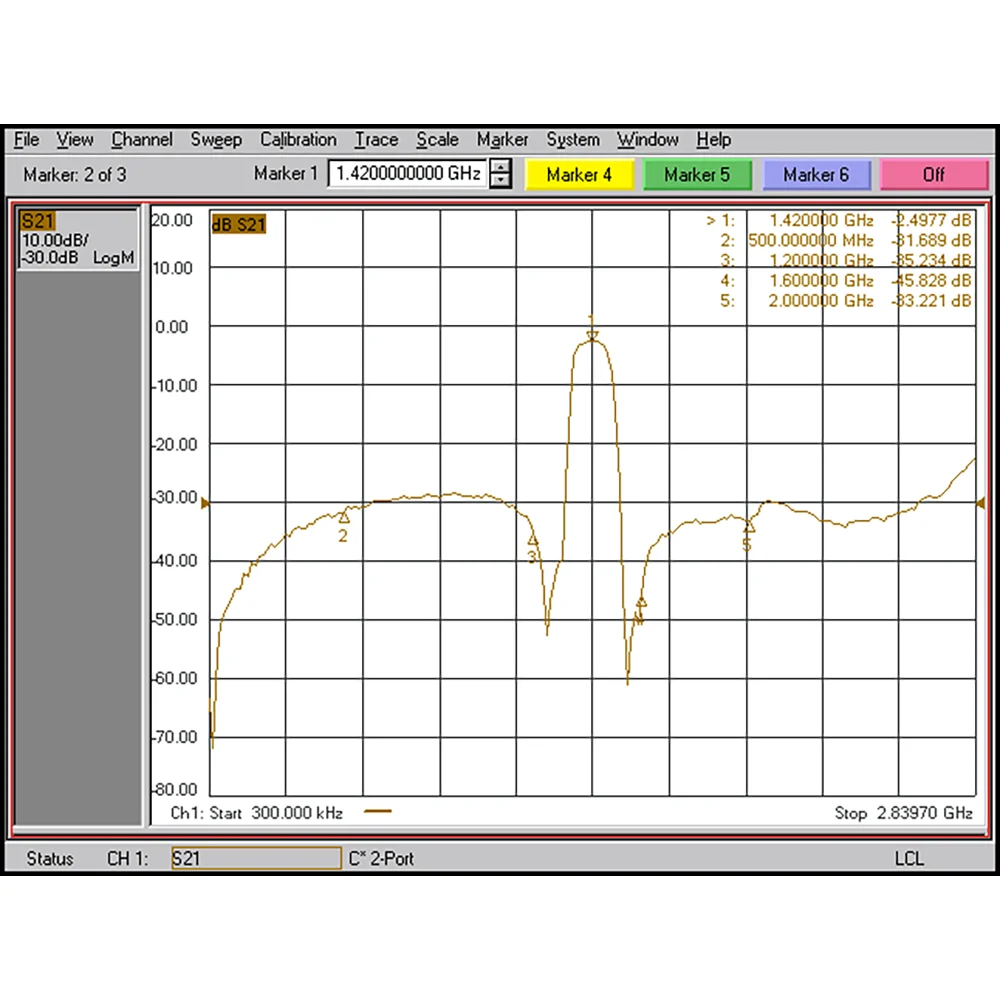Click marker 2 readout '500.000000 MHz'
Viewport: 1000px width, 1000px height.
811,240
